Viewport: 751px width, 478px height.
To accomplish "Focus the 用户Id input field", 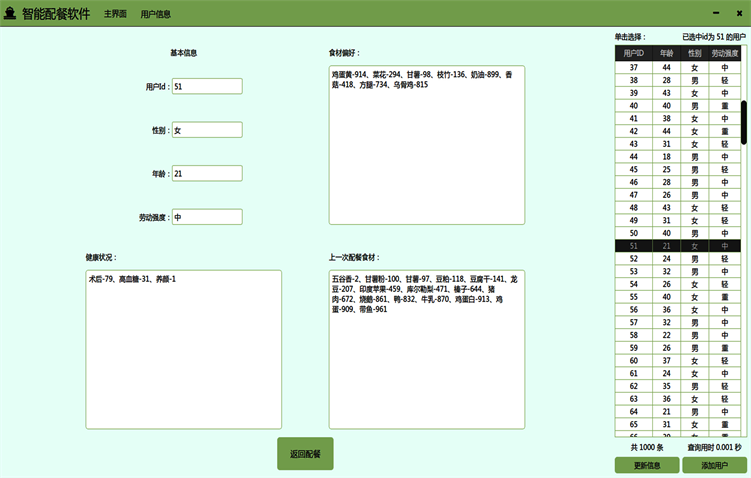I will [207, 87].
